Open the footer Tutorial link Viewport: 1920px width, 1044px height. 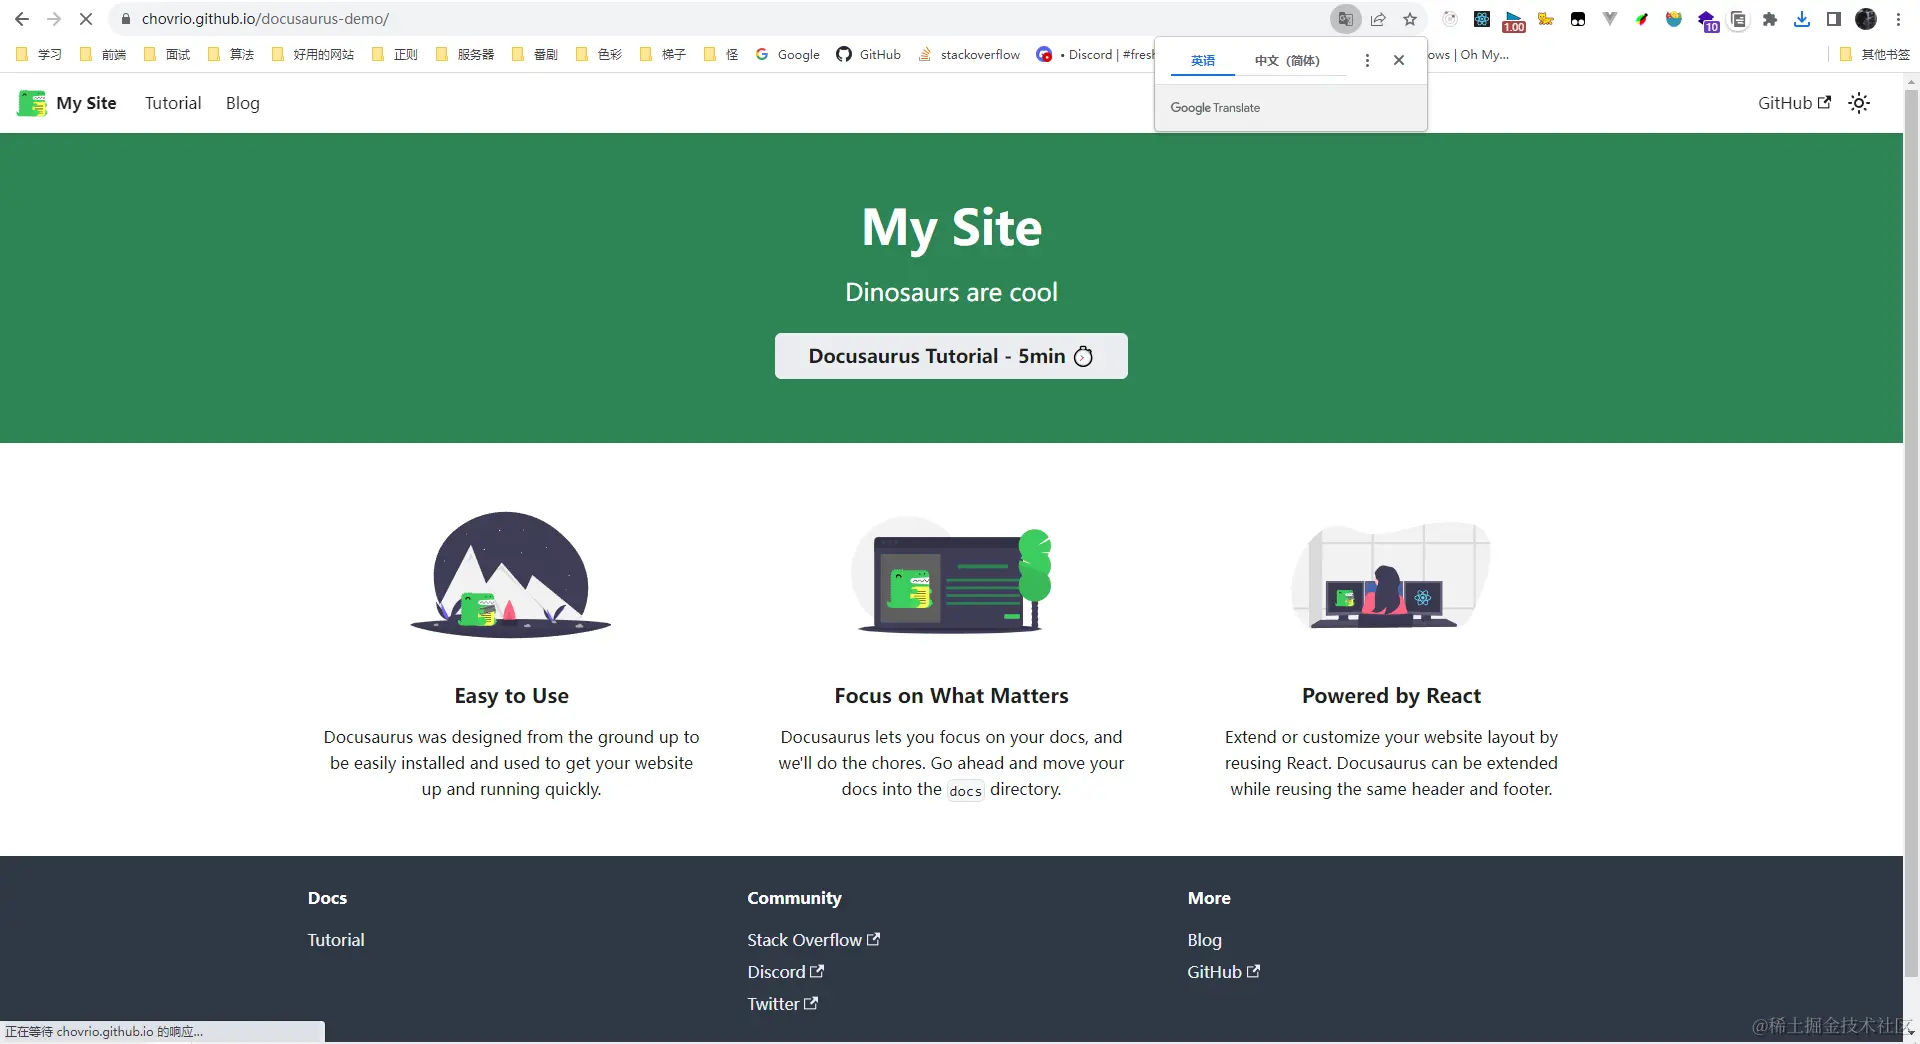tap(336, 940)
